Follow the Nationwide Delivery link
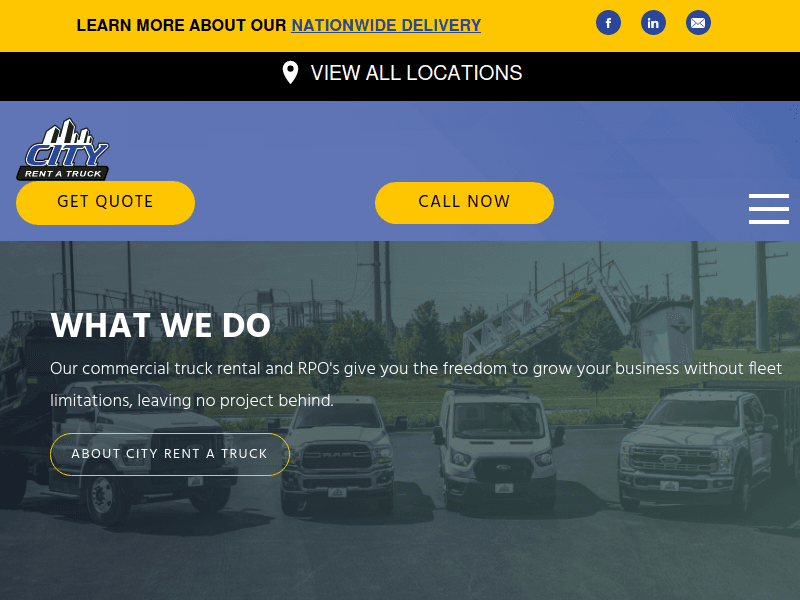 (x=386, y=25)
